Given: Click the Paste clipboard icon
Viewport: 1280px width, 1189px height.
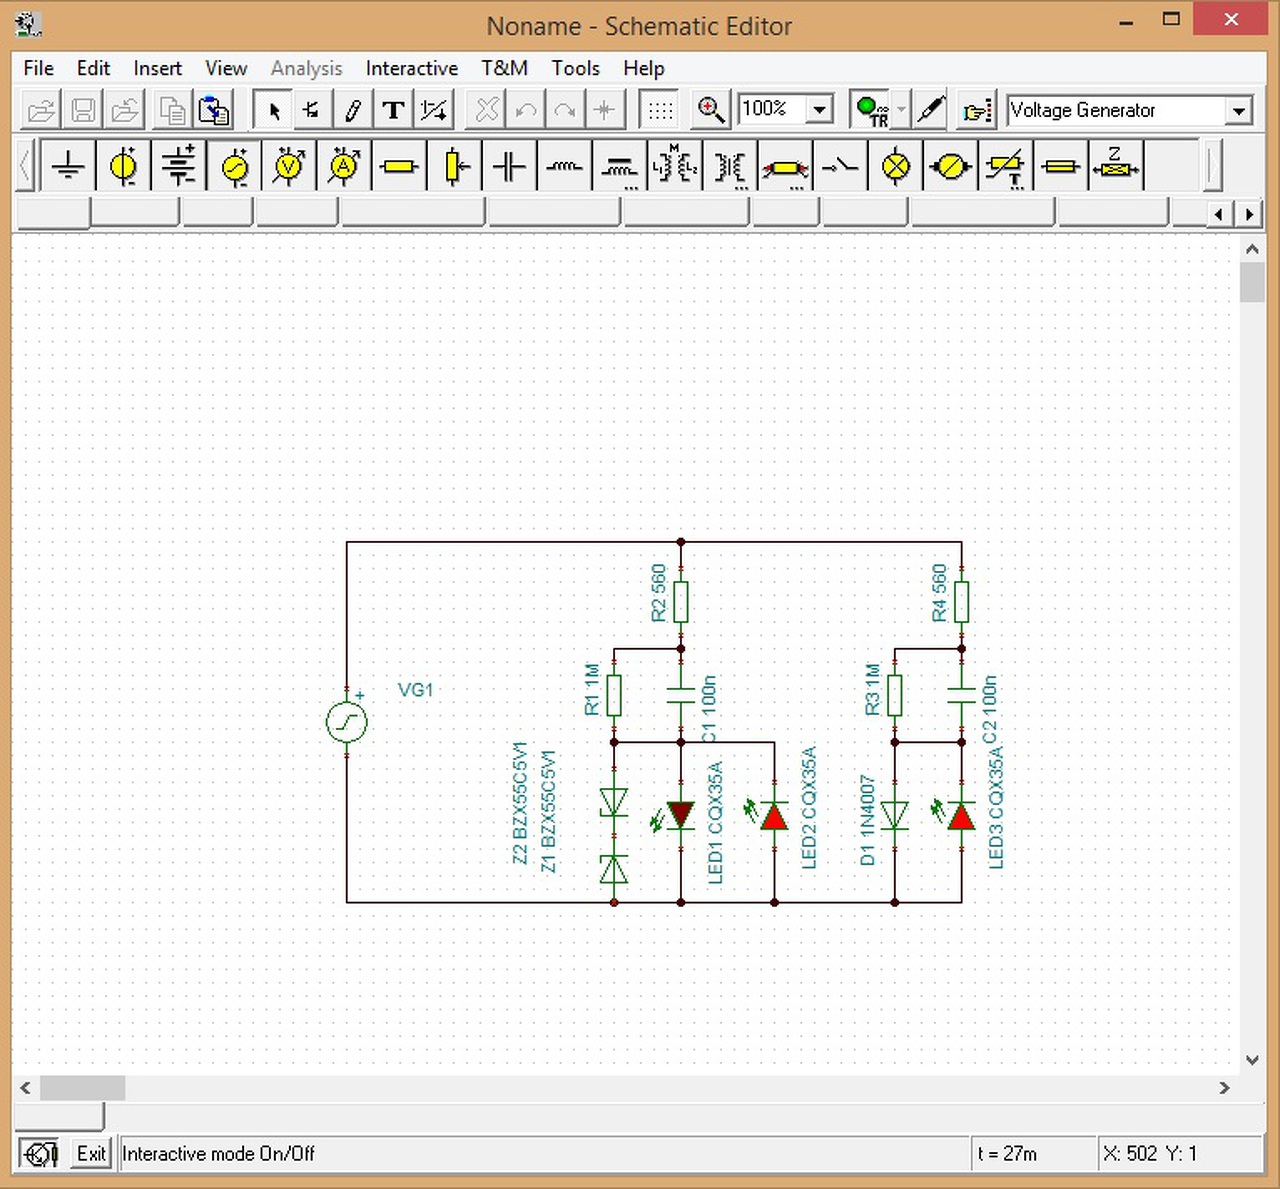Looking at the screenshot, I should (x=214, y=110).
